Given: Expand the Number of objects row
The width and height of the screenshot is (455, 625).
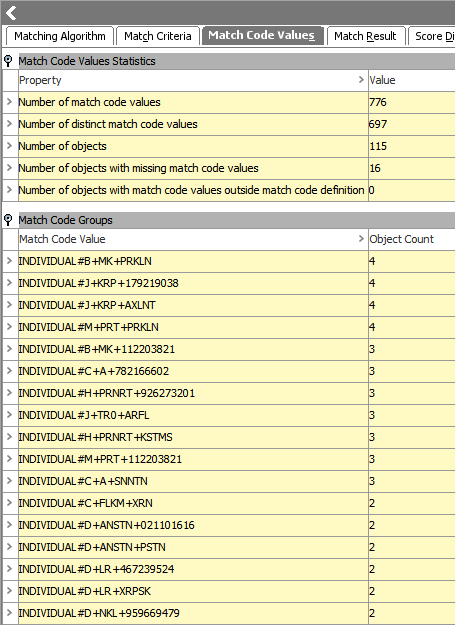Looking at the screenshot, I should pyautogui.click(x=10, y=146).
